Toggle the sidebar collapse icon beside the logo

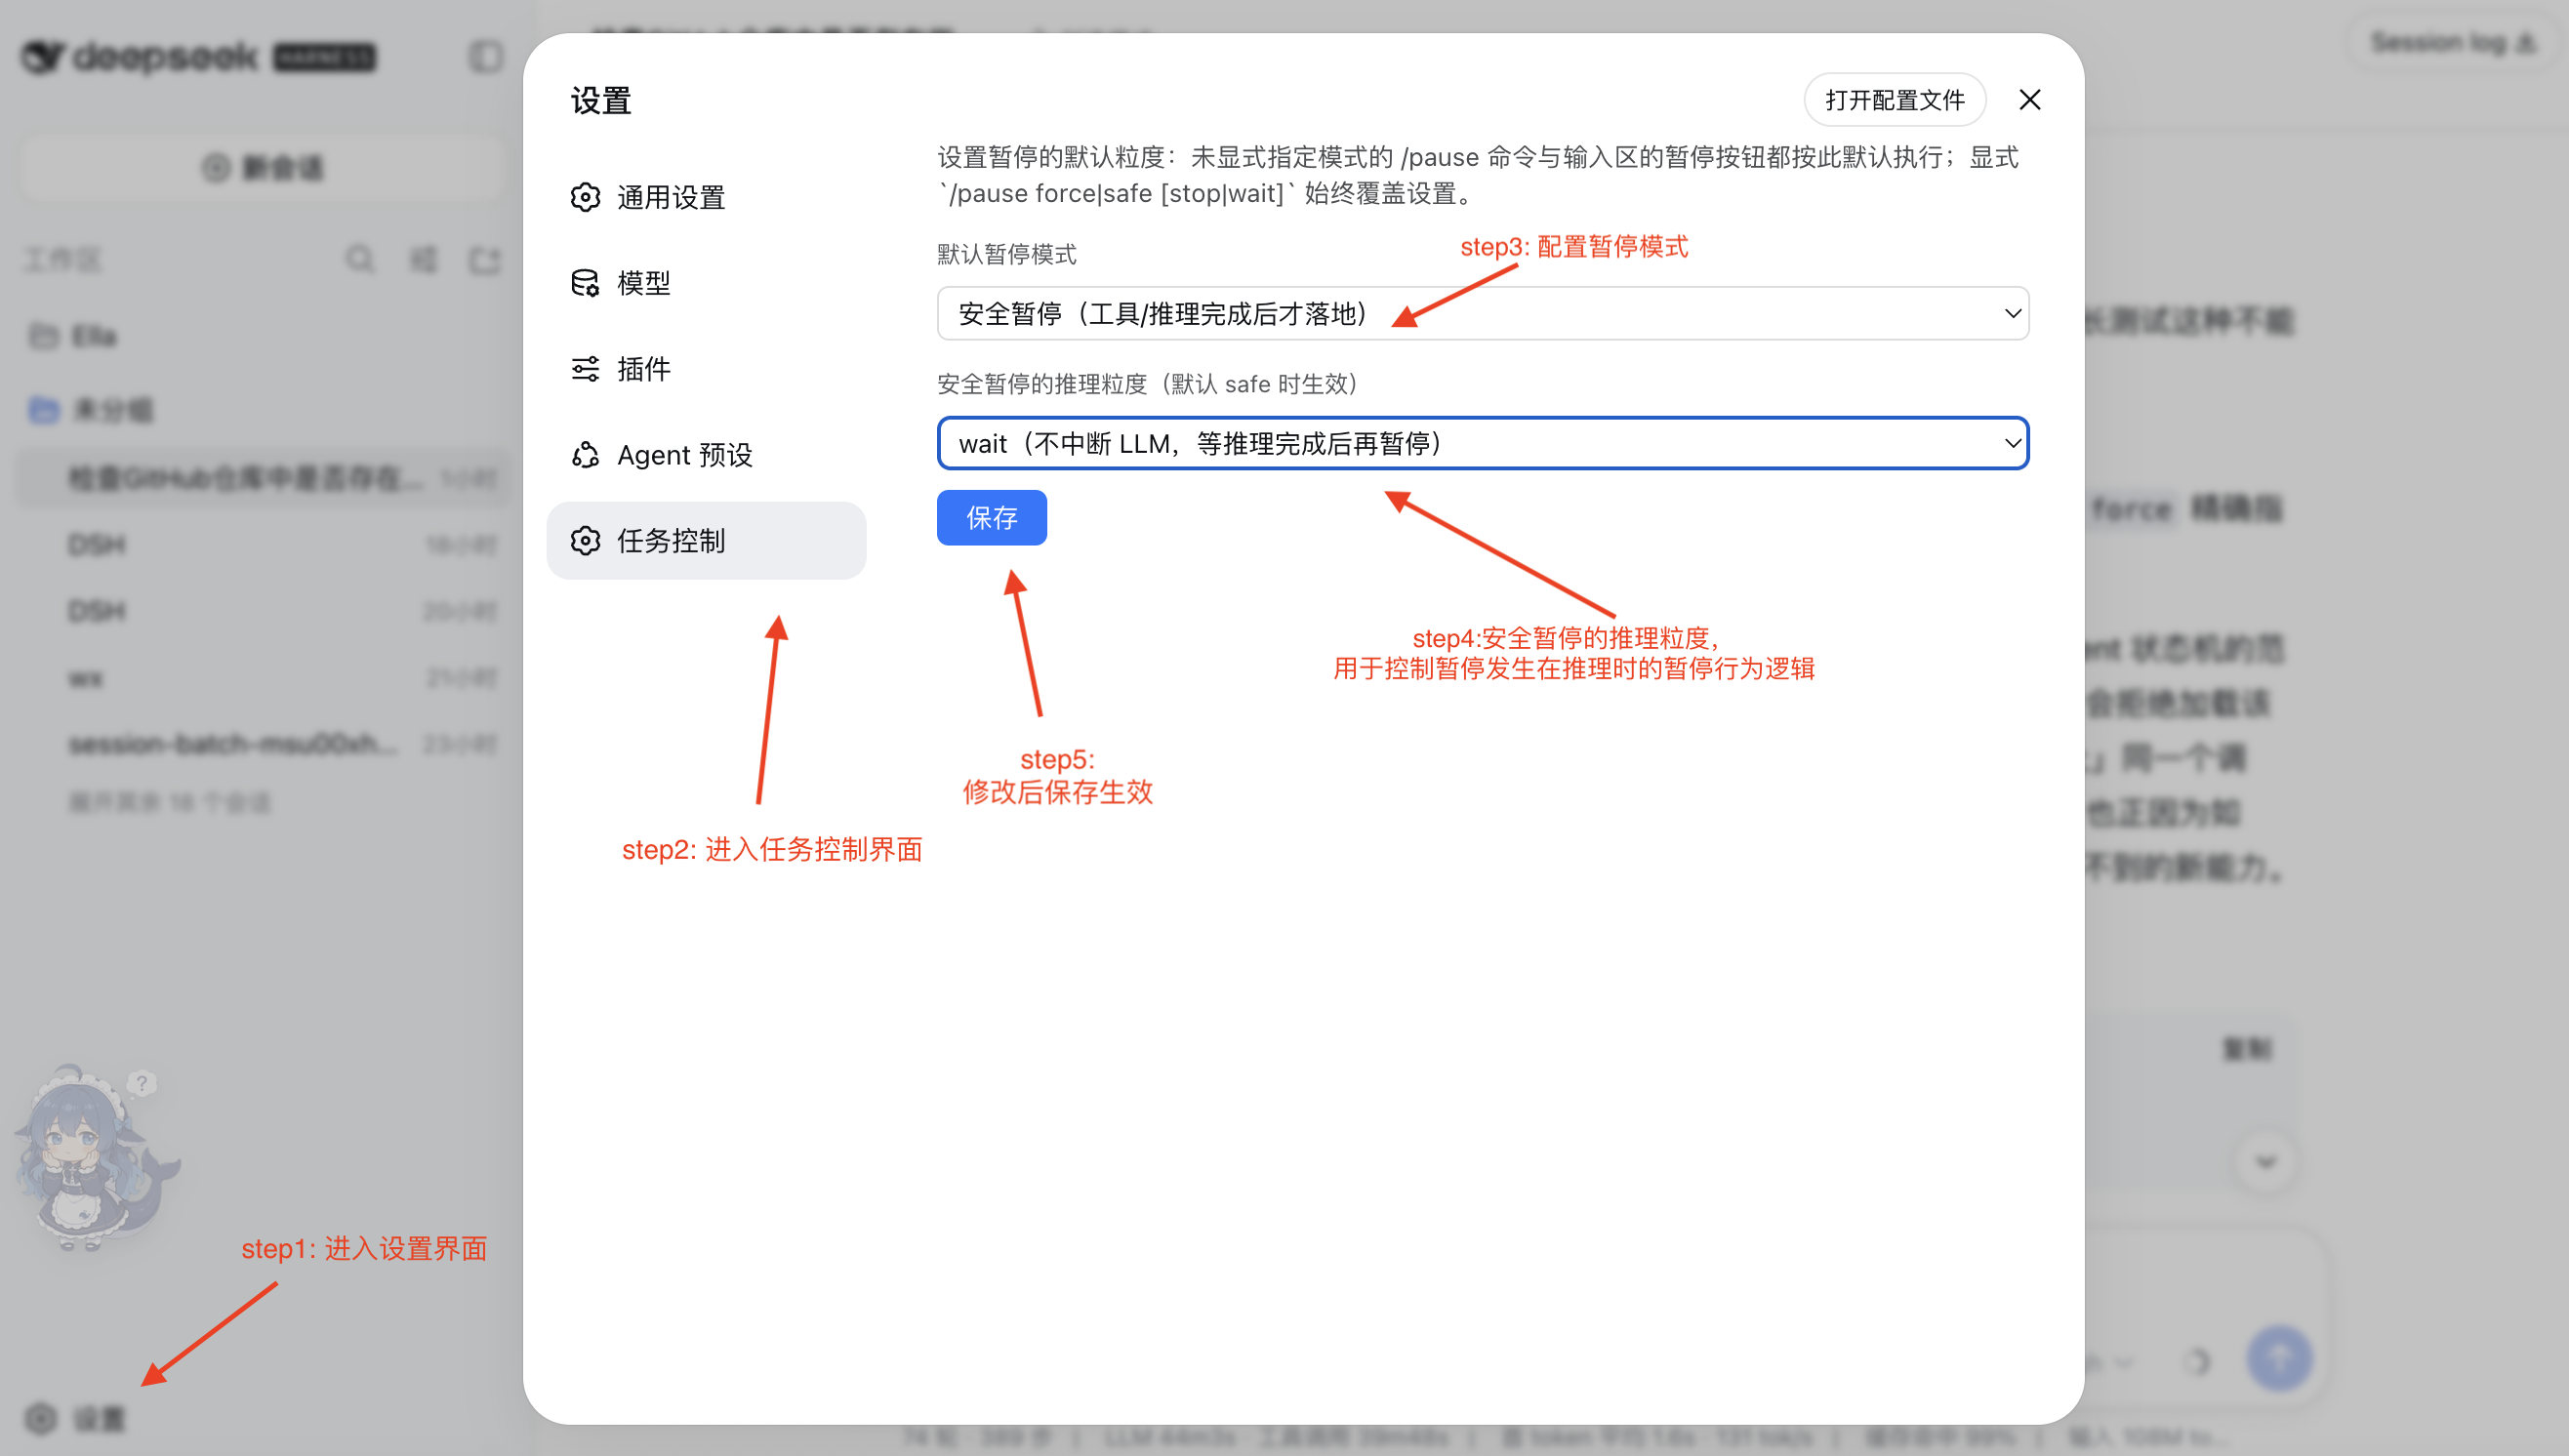point(486,57)
